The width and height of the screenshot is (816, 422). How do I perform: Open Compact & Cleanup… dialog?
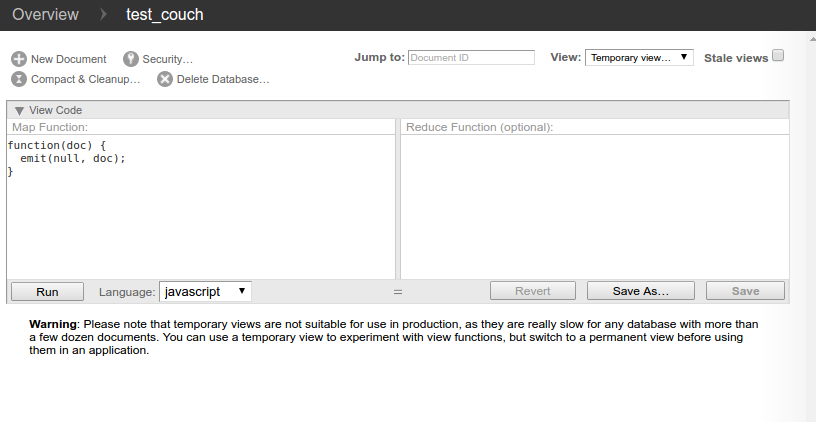click(x=86, y=79)
